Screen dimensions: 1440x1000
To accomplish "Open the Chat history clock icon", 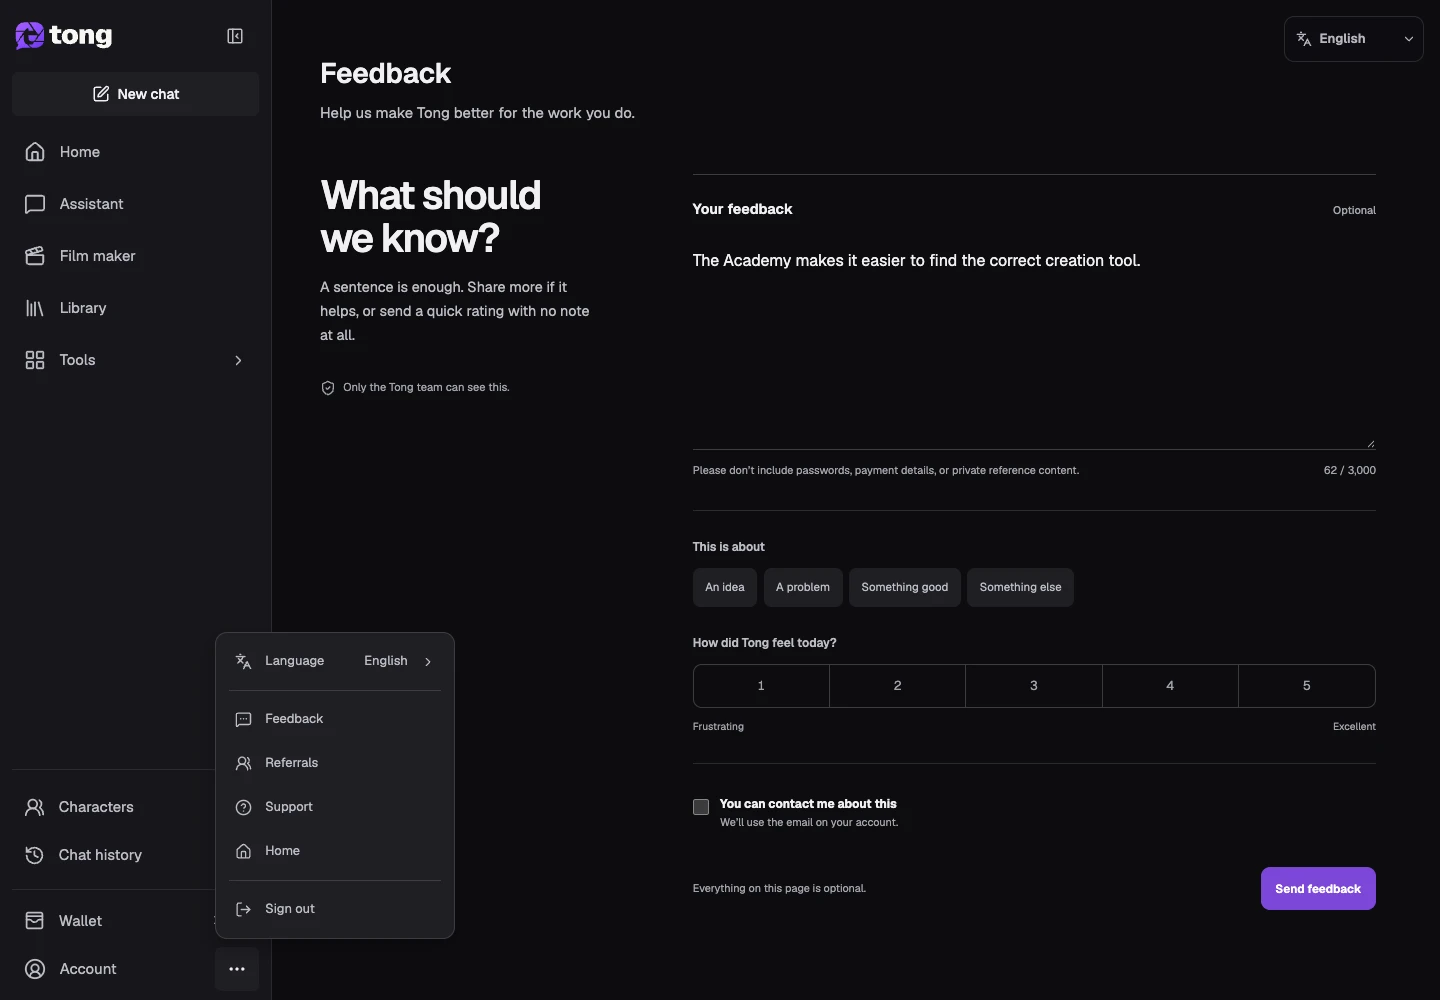I will [x=35, y=855].
